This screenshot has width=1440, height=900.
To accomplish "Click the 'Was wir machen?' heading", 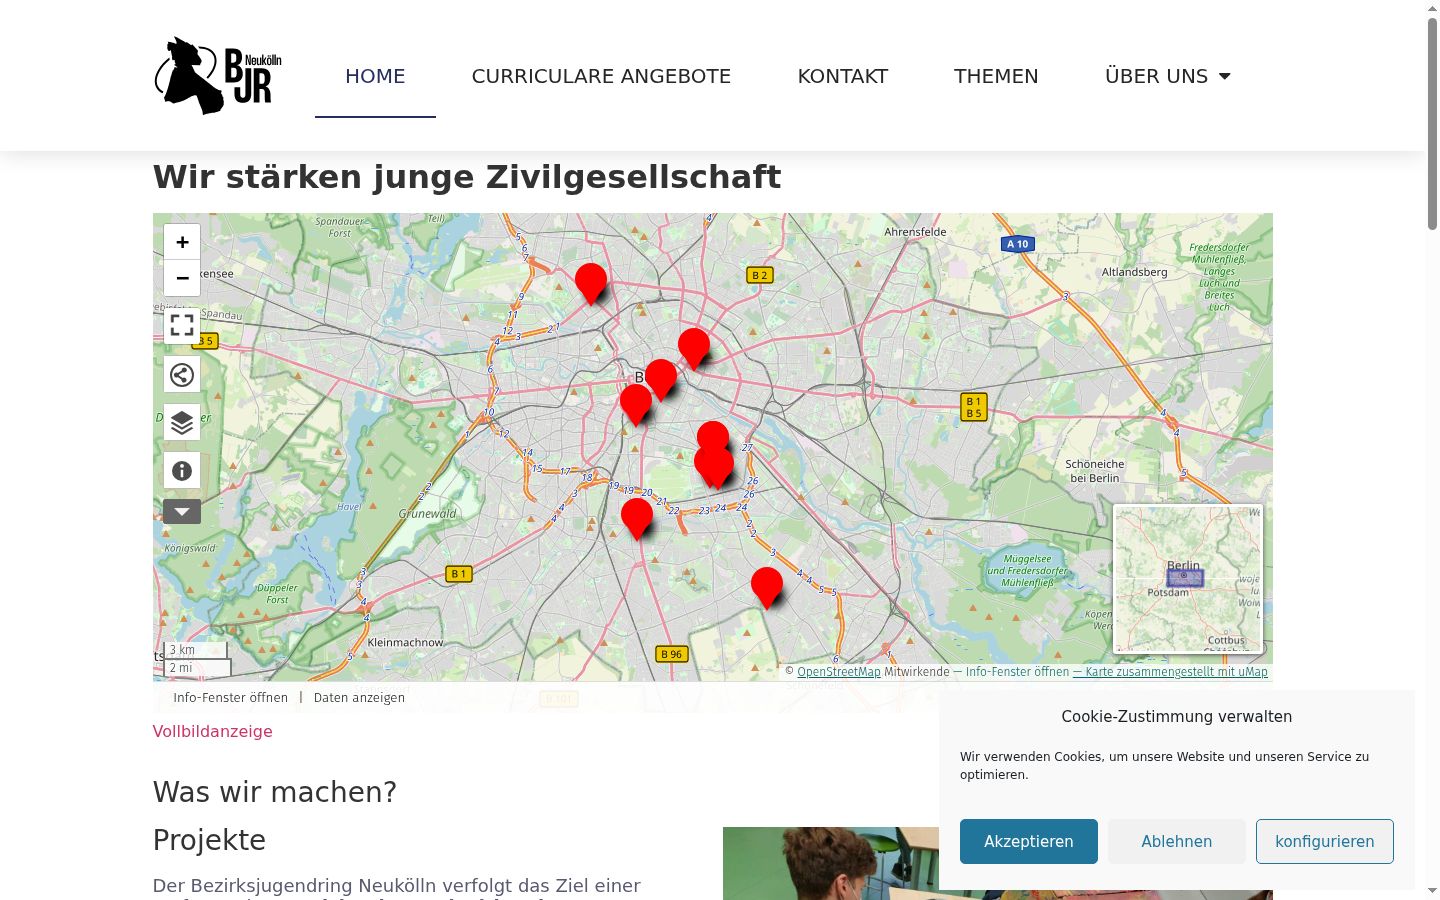I will (275, 792).
